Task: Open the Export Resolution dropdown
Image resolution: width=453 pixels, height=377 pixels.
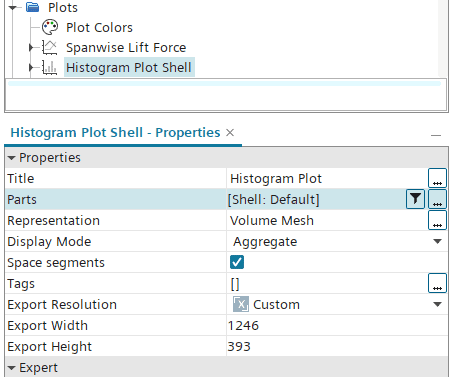Action: pyautogui.click(x=437, y=304)
